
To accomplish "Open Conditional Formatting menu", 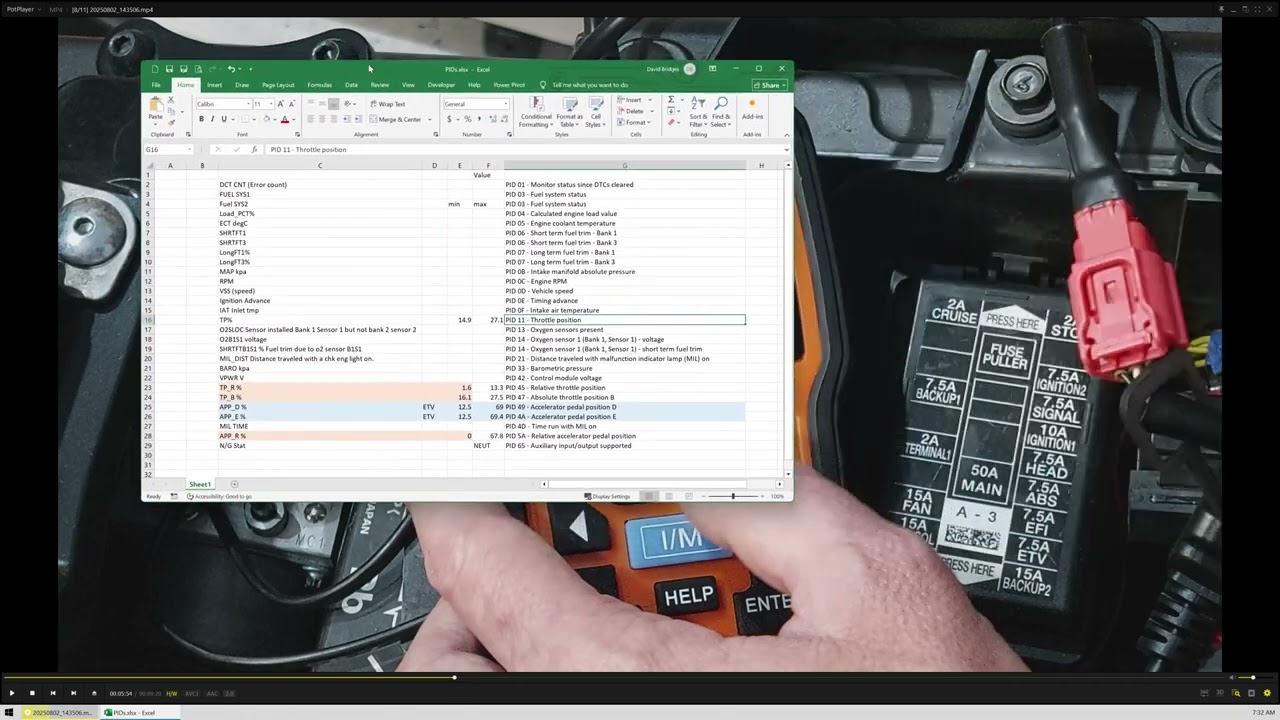I will 536,112.
